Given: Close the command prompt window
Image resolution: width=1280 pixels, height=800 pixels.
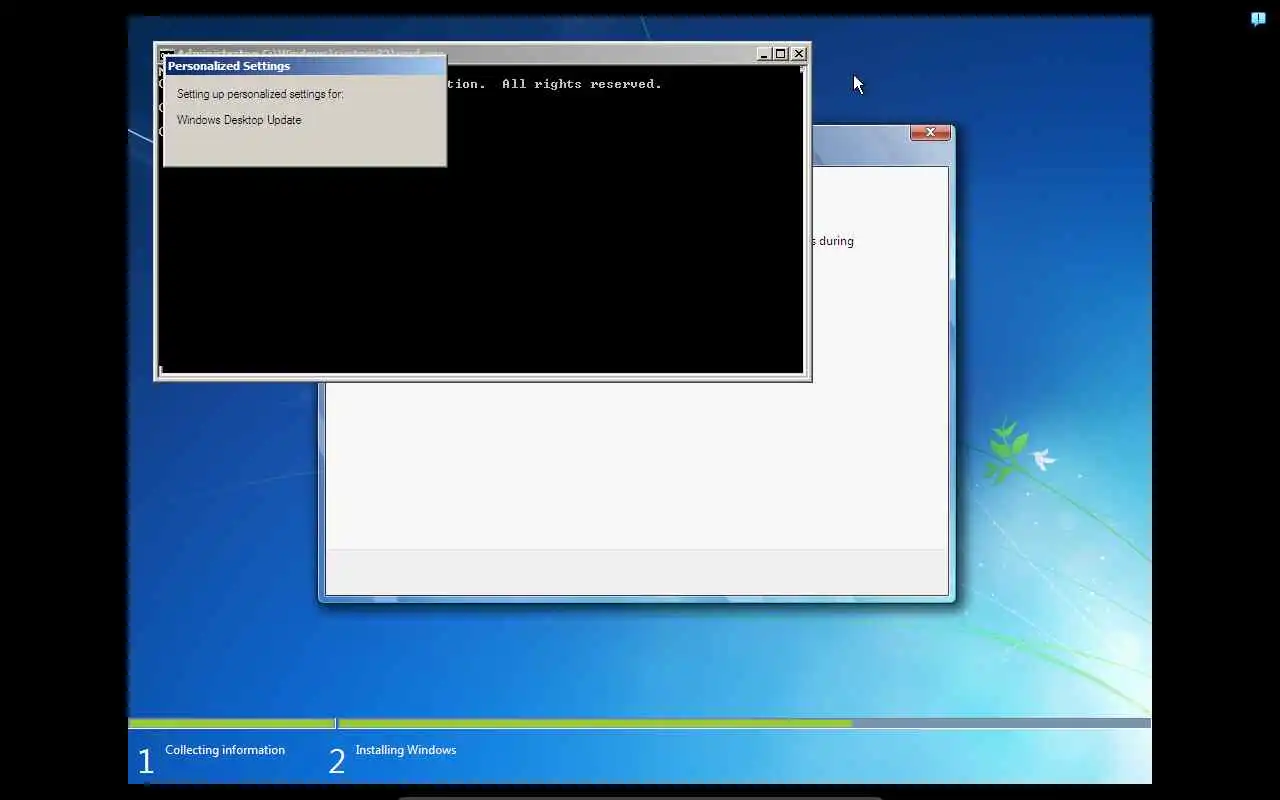Looking at the screenshot, I should click(x=799, y=54).
